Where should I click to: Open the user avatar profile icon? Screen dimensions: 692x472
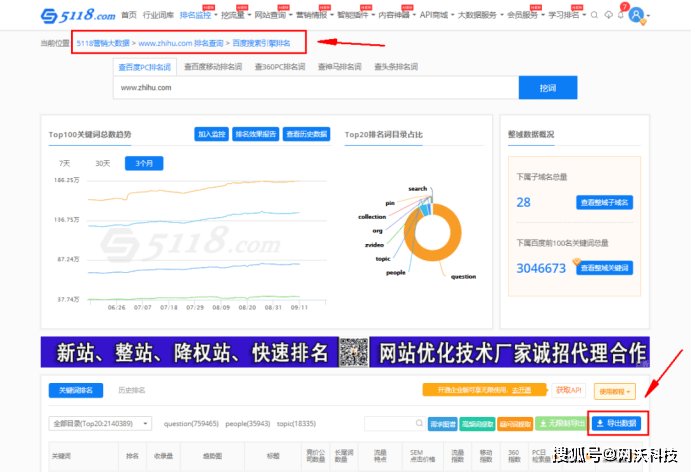(x=636, y=15)
